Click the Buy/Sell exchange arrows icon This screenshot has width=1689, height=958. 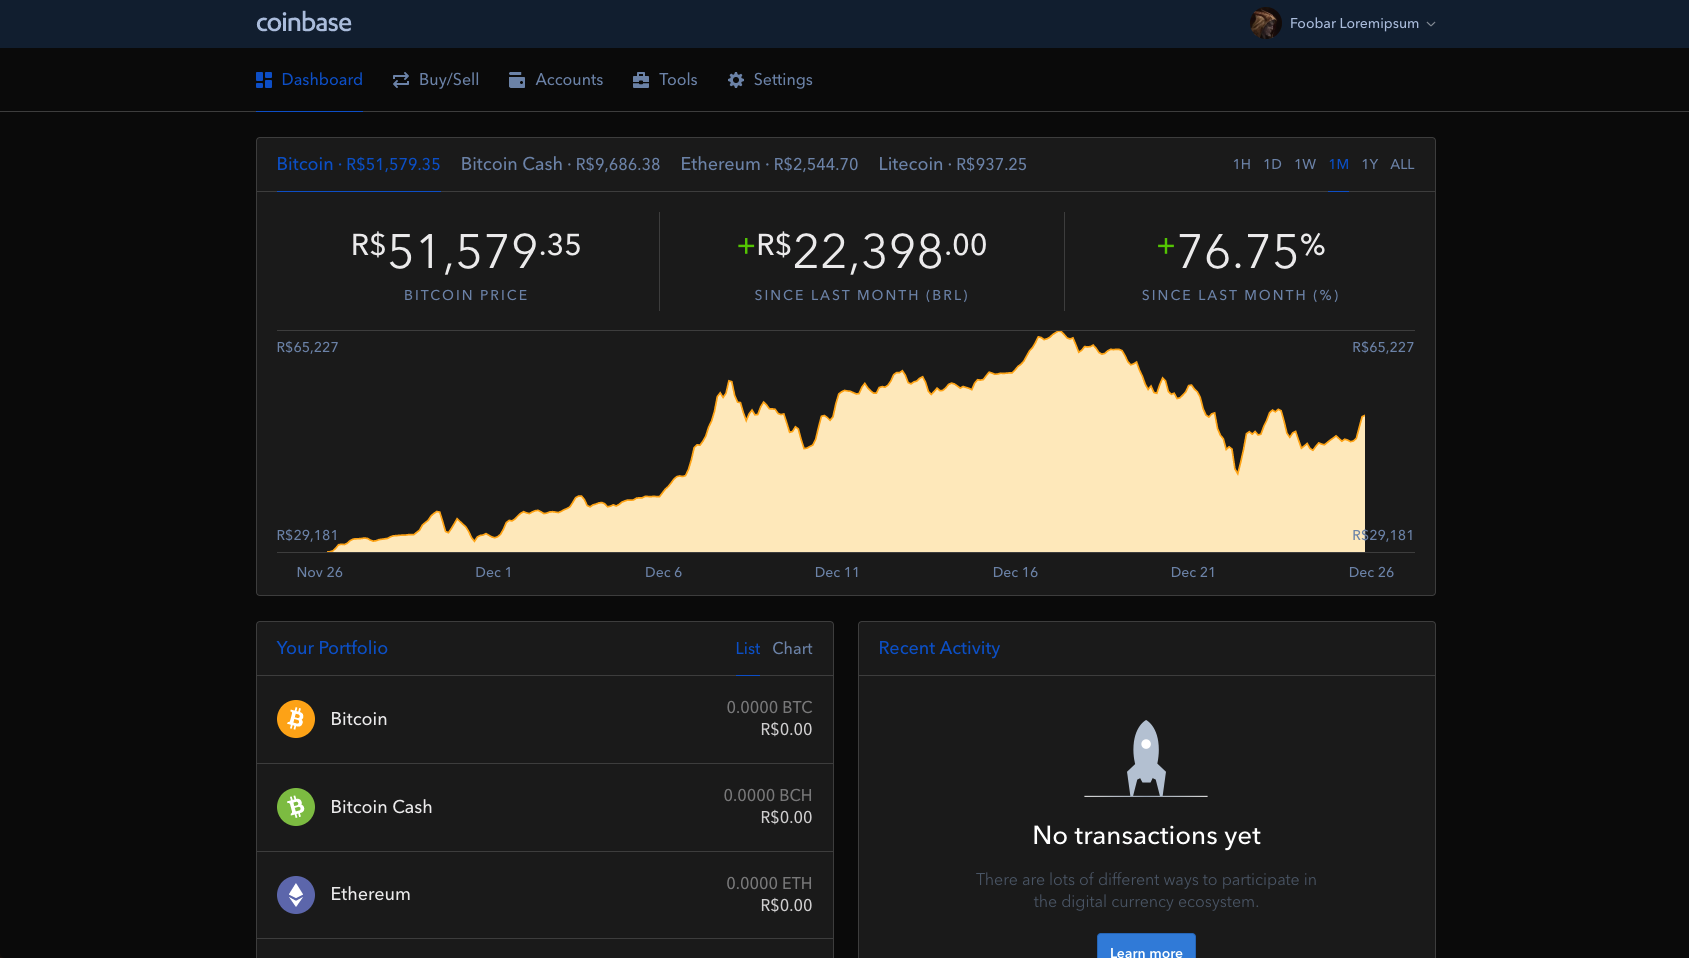[x=400, y=79]
